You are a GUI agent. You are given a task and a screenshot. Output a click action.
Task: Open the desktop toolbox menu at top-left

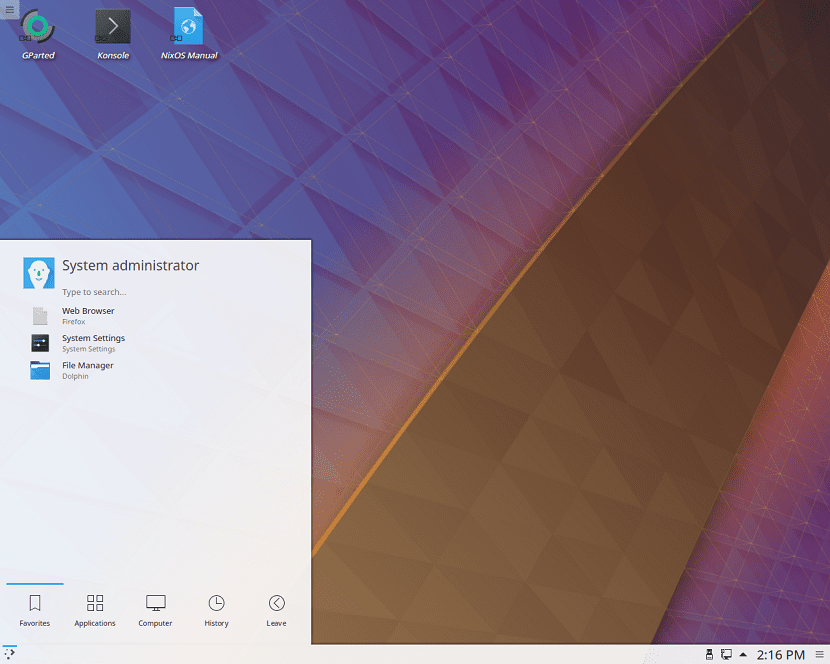click(x=10, y=10)
